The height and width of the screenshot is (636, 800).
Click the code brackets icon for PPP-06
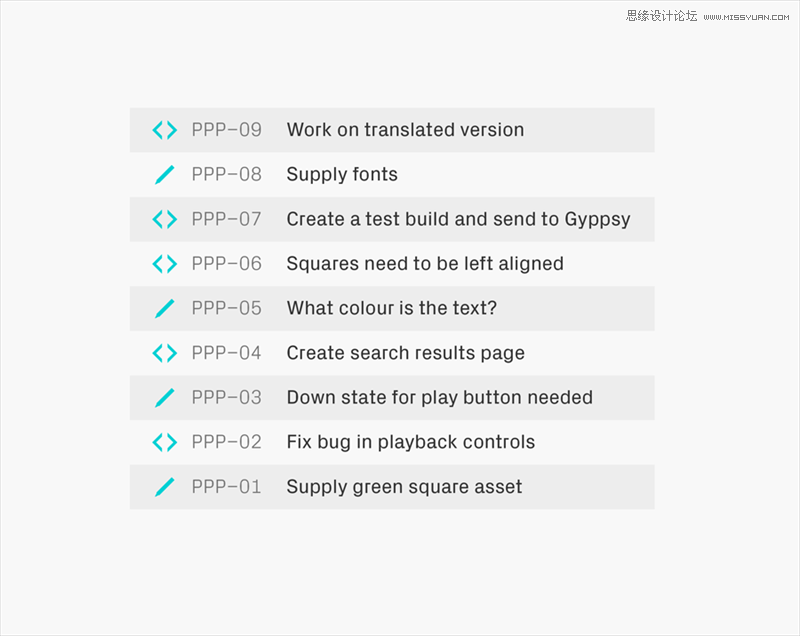point(165,264)
